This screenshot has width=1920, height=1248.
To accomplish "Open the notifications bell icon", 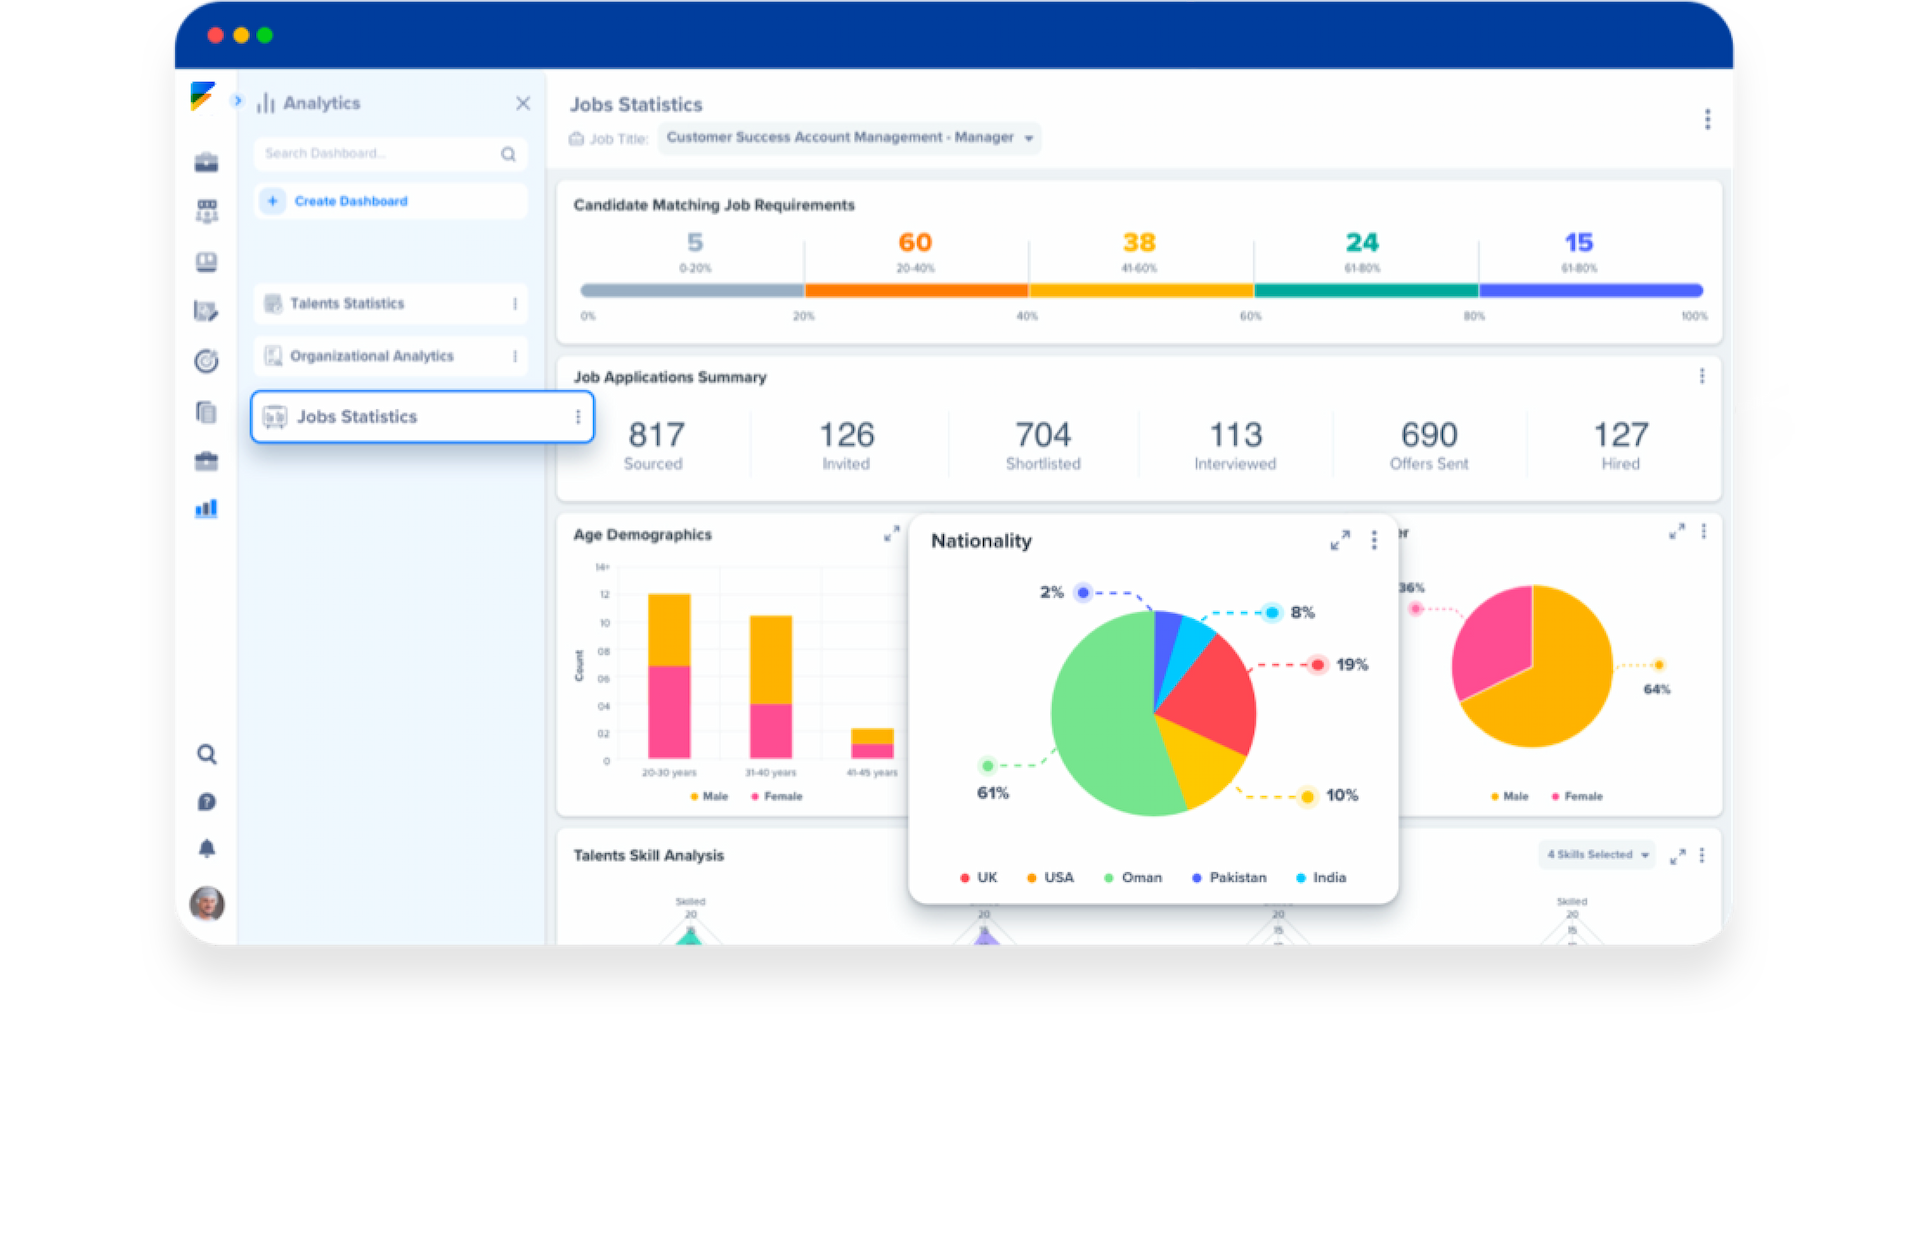I will [206, 849].
